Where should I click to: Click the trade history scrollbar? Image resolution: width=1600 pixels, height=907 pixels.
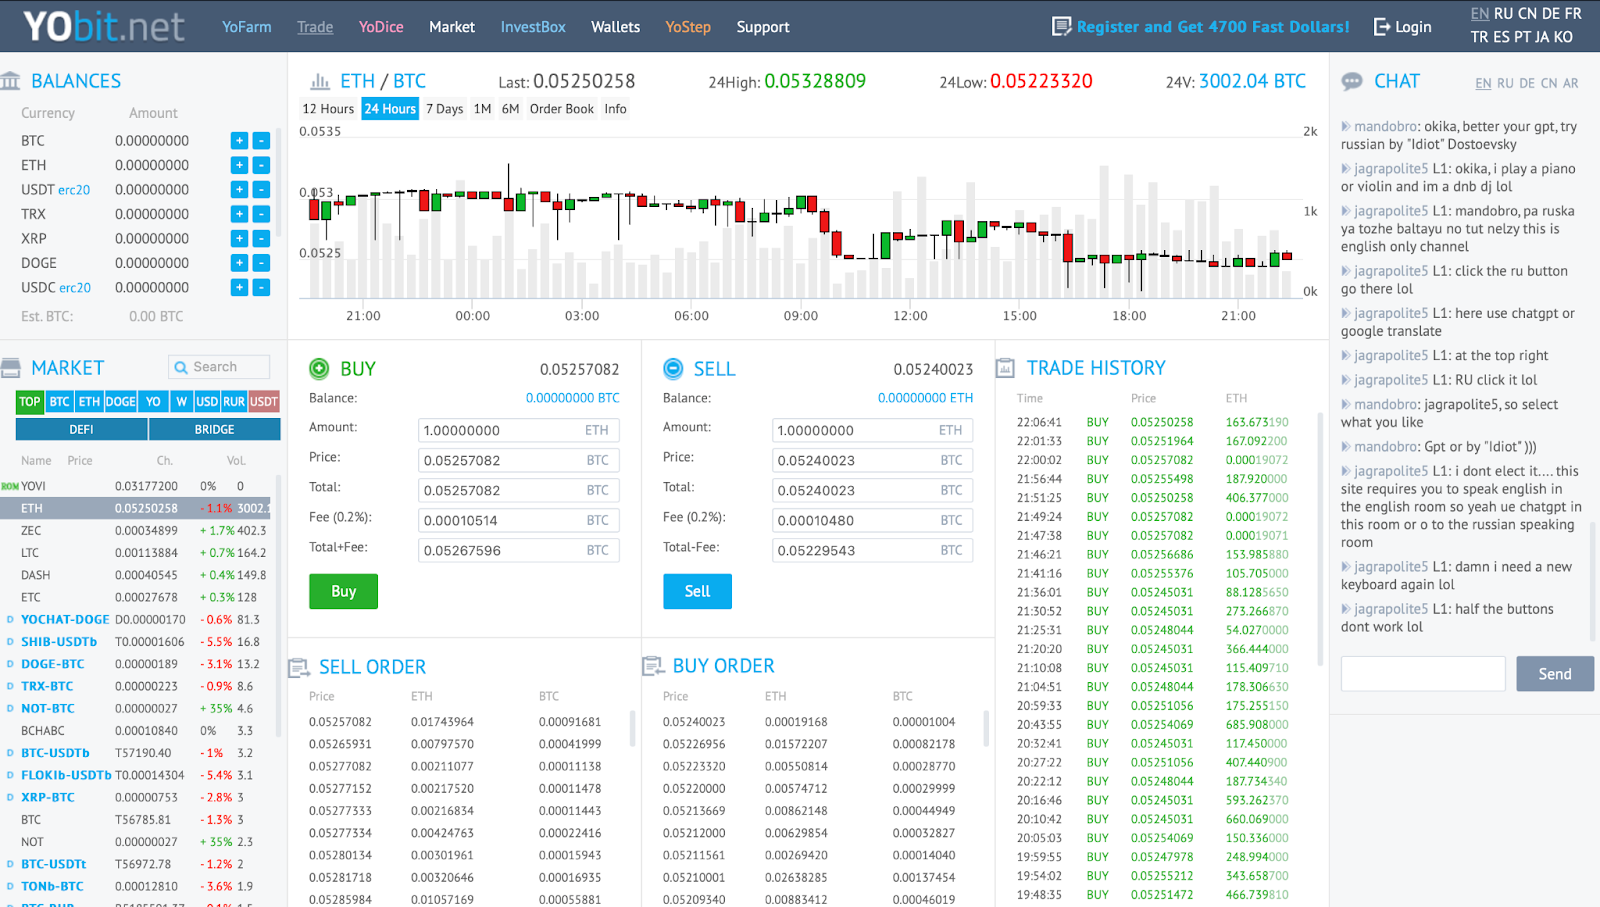pos(1320,540)
